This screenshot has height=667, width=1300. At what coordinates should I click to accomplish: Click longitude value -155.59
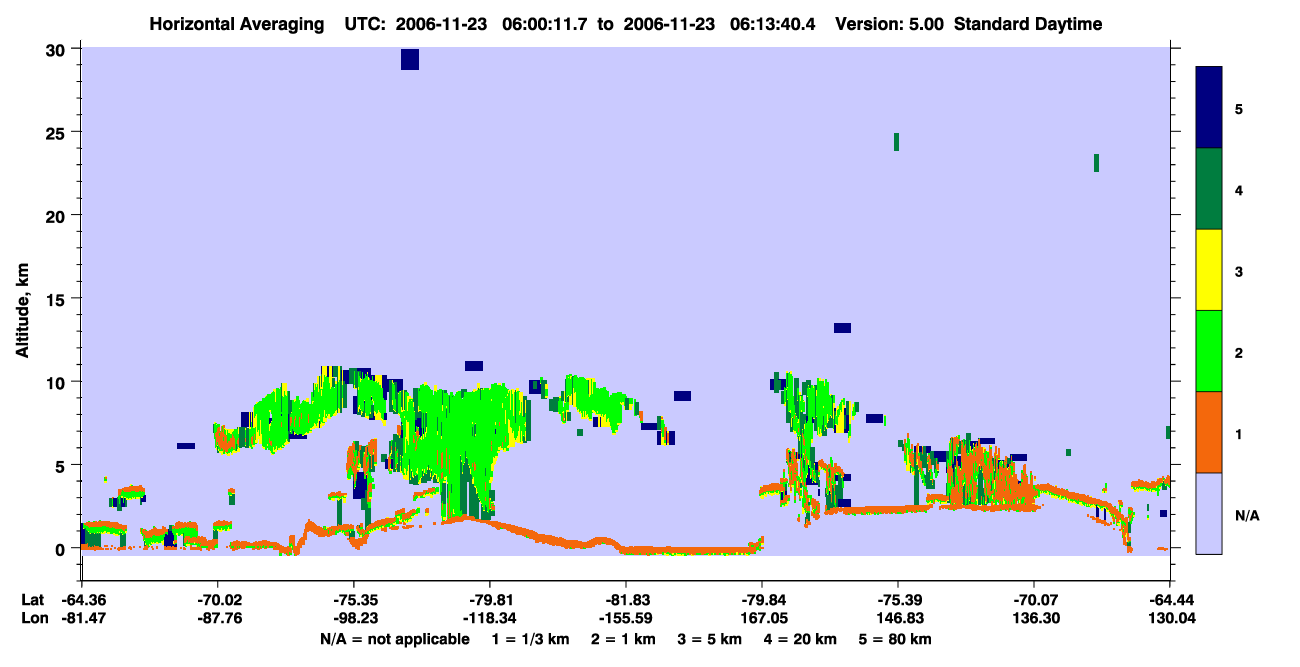coord(626,618)
